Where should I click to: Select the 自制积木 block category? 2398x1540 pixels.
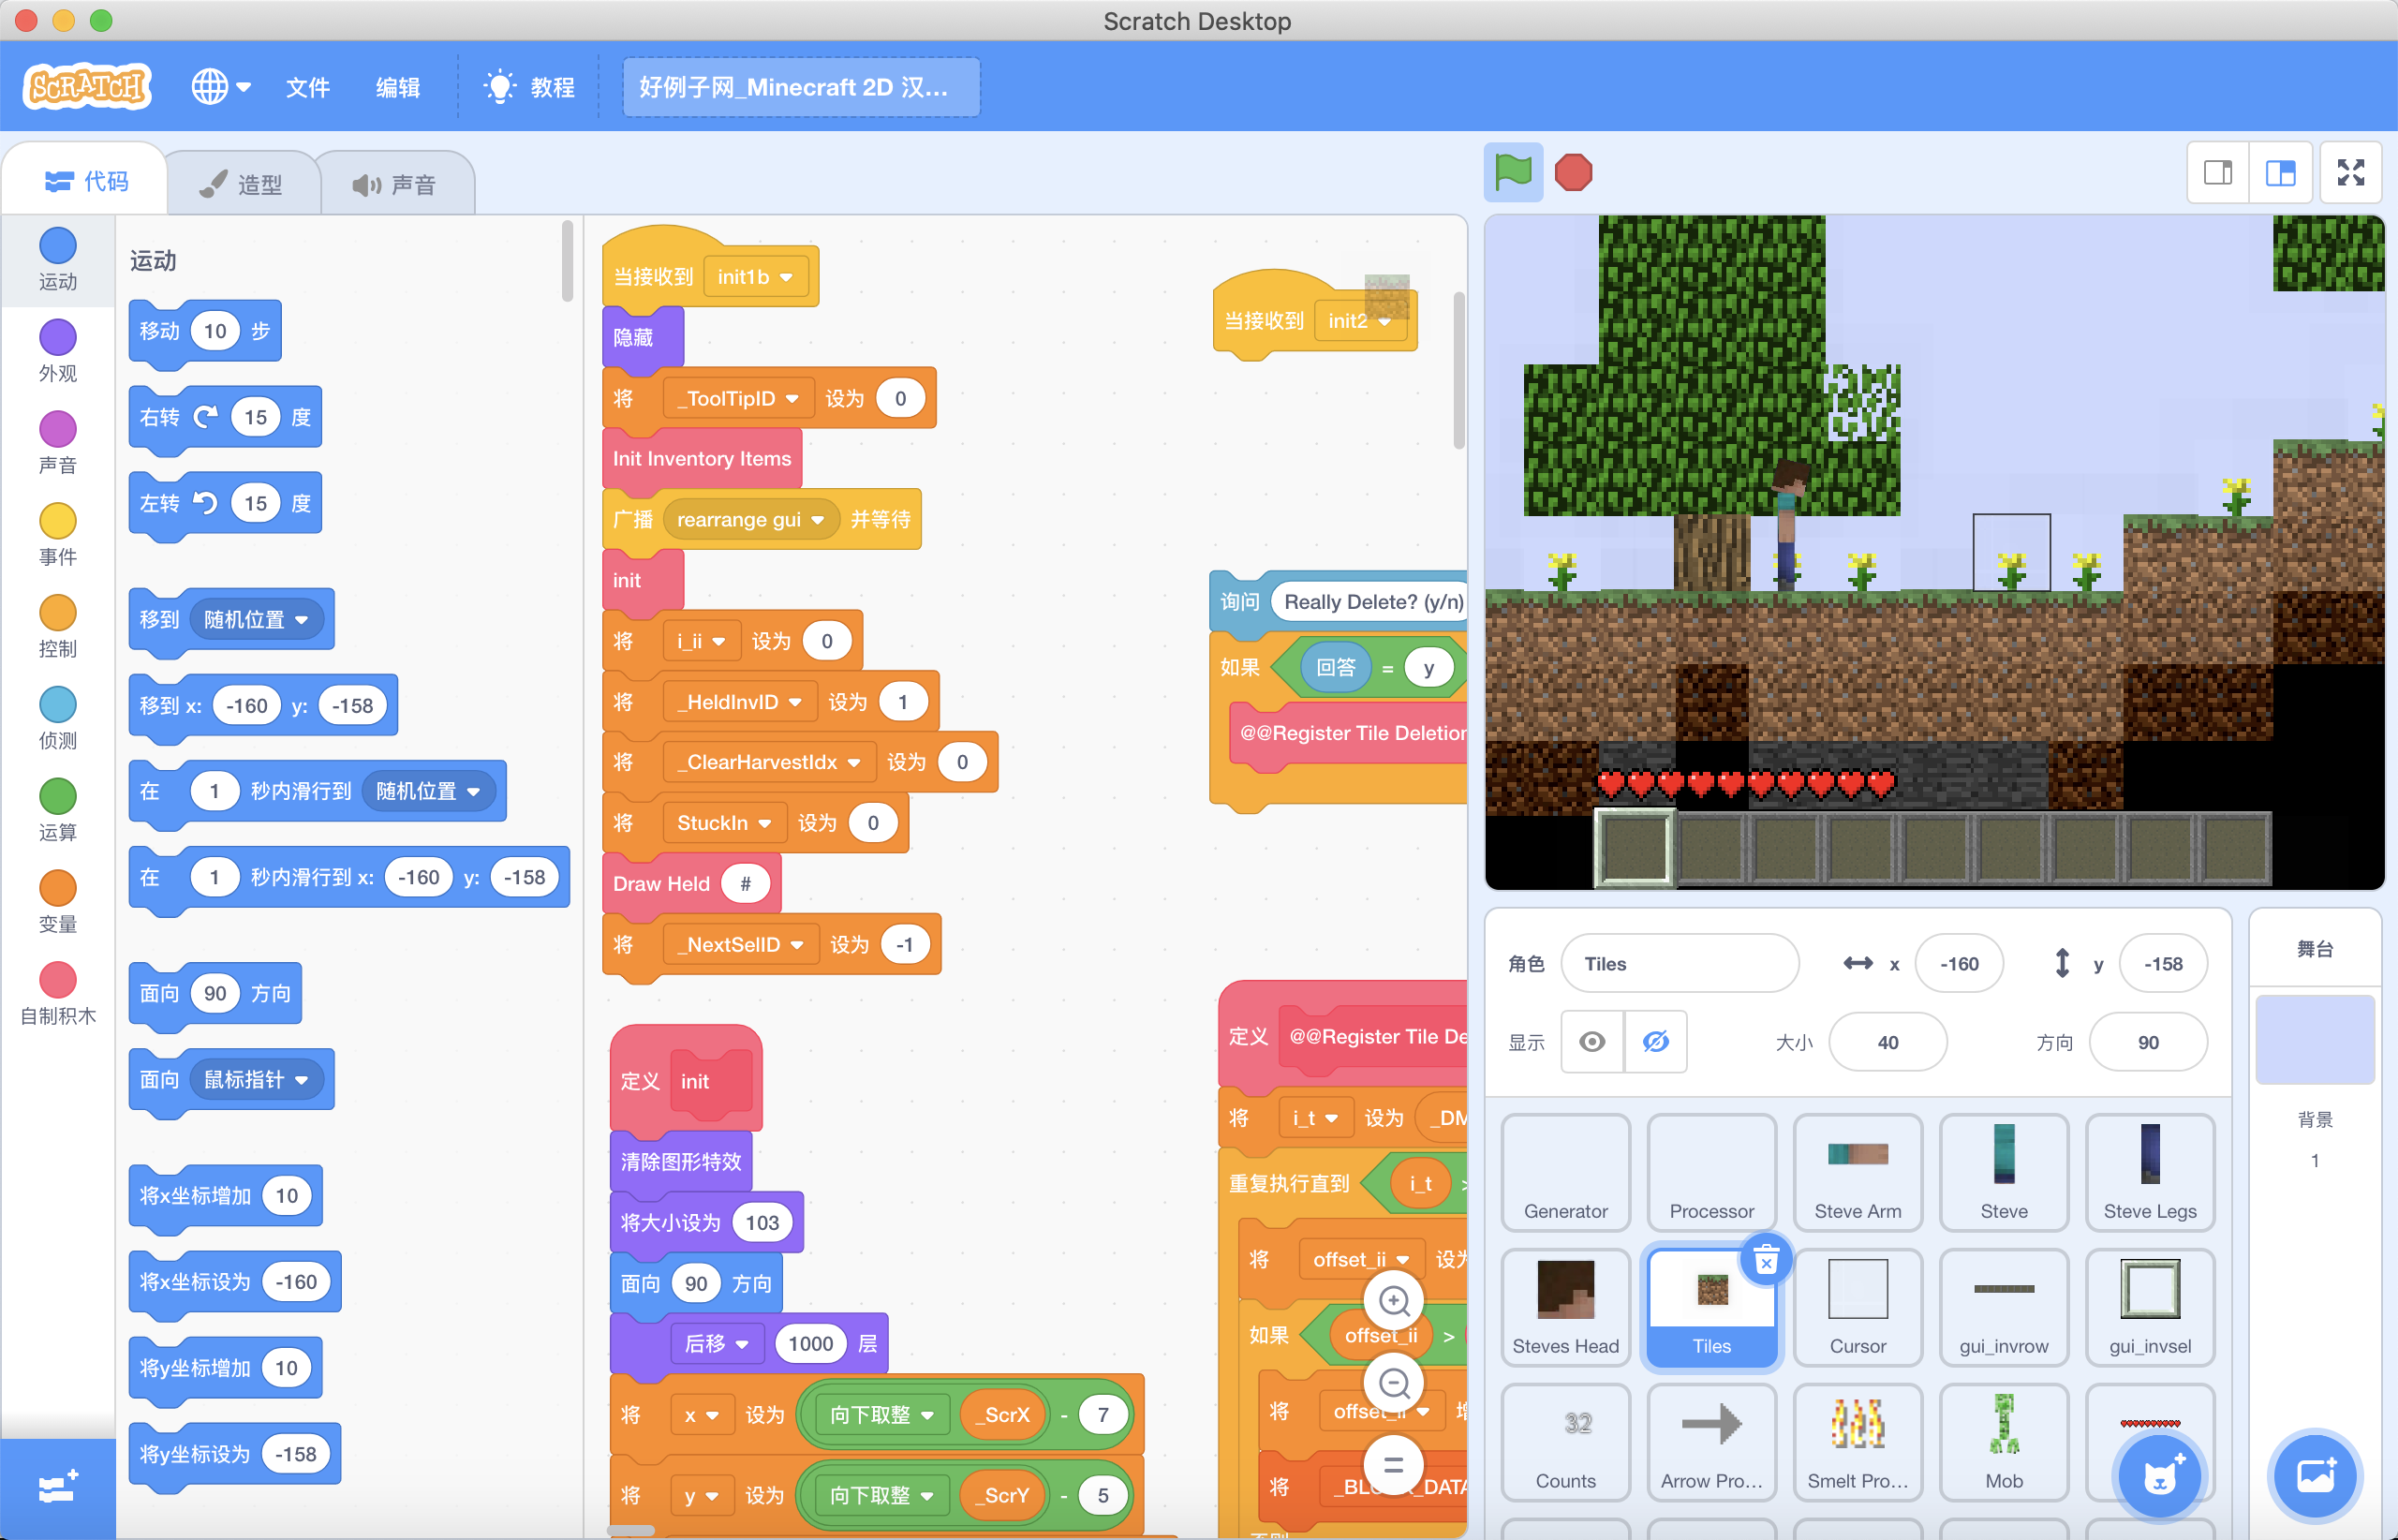(x=58, y=995)
